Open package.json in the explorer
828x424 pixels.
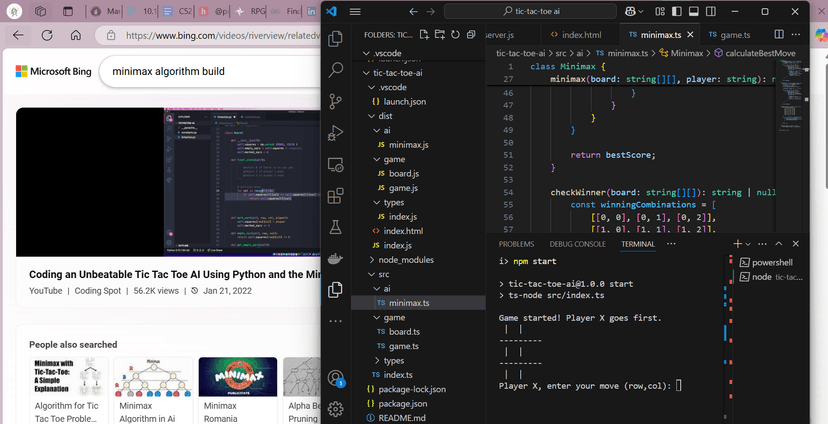[x=403, y=403]
